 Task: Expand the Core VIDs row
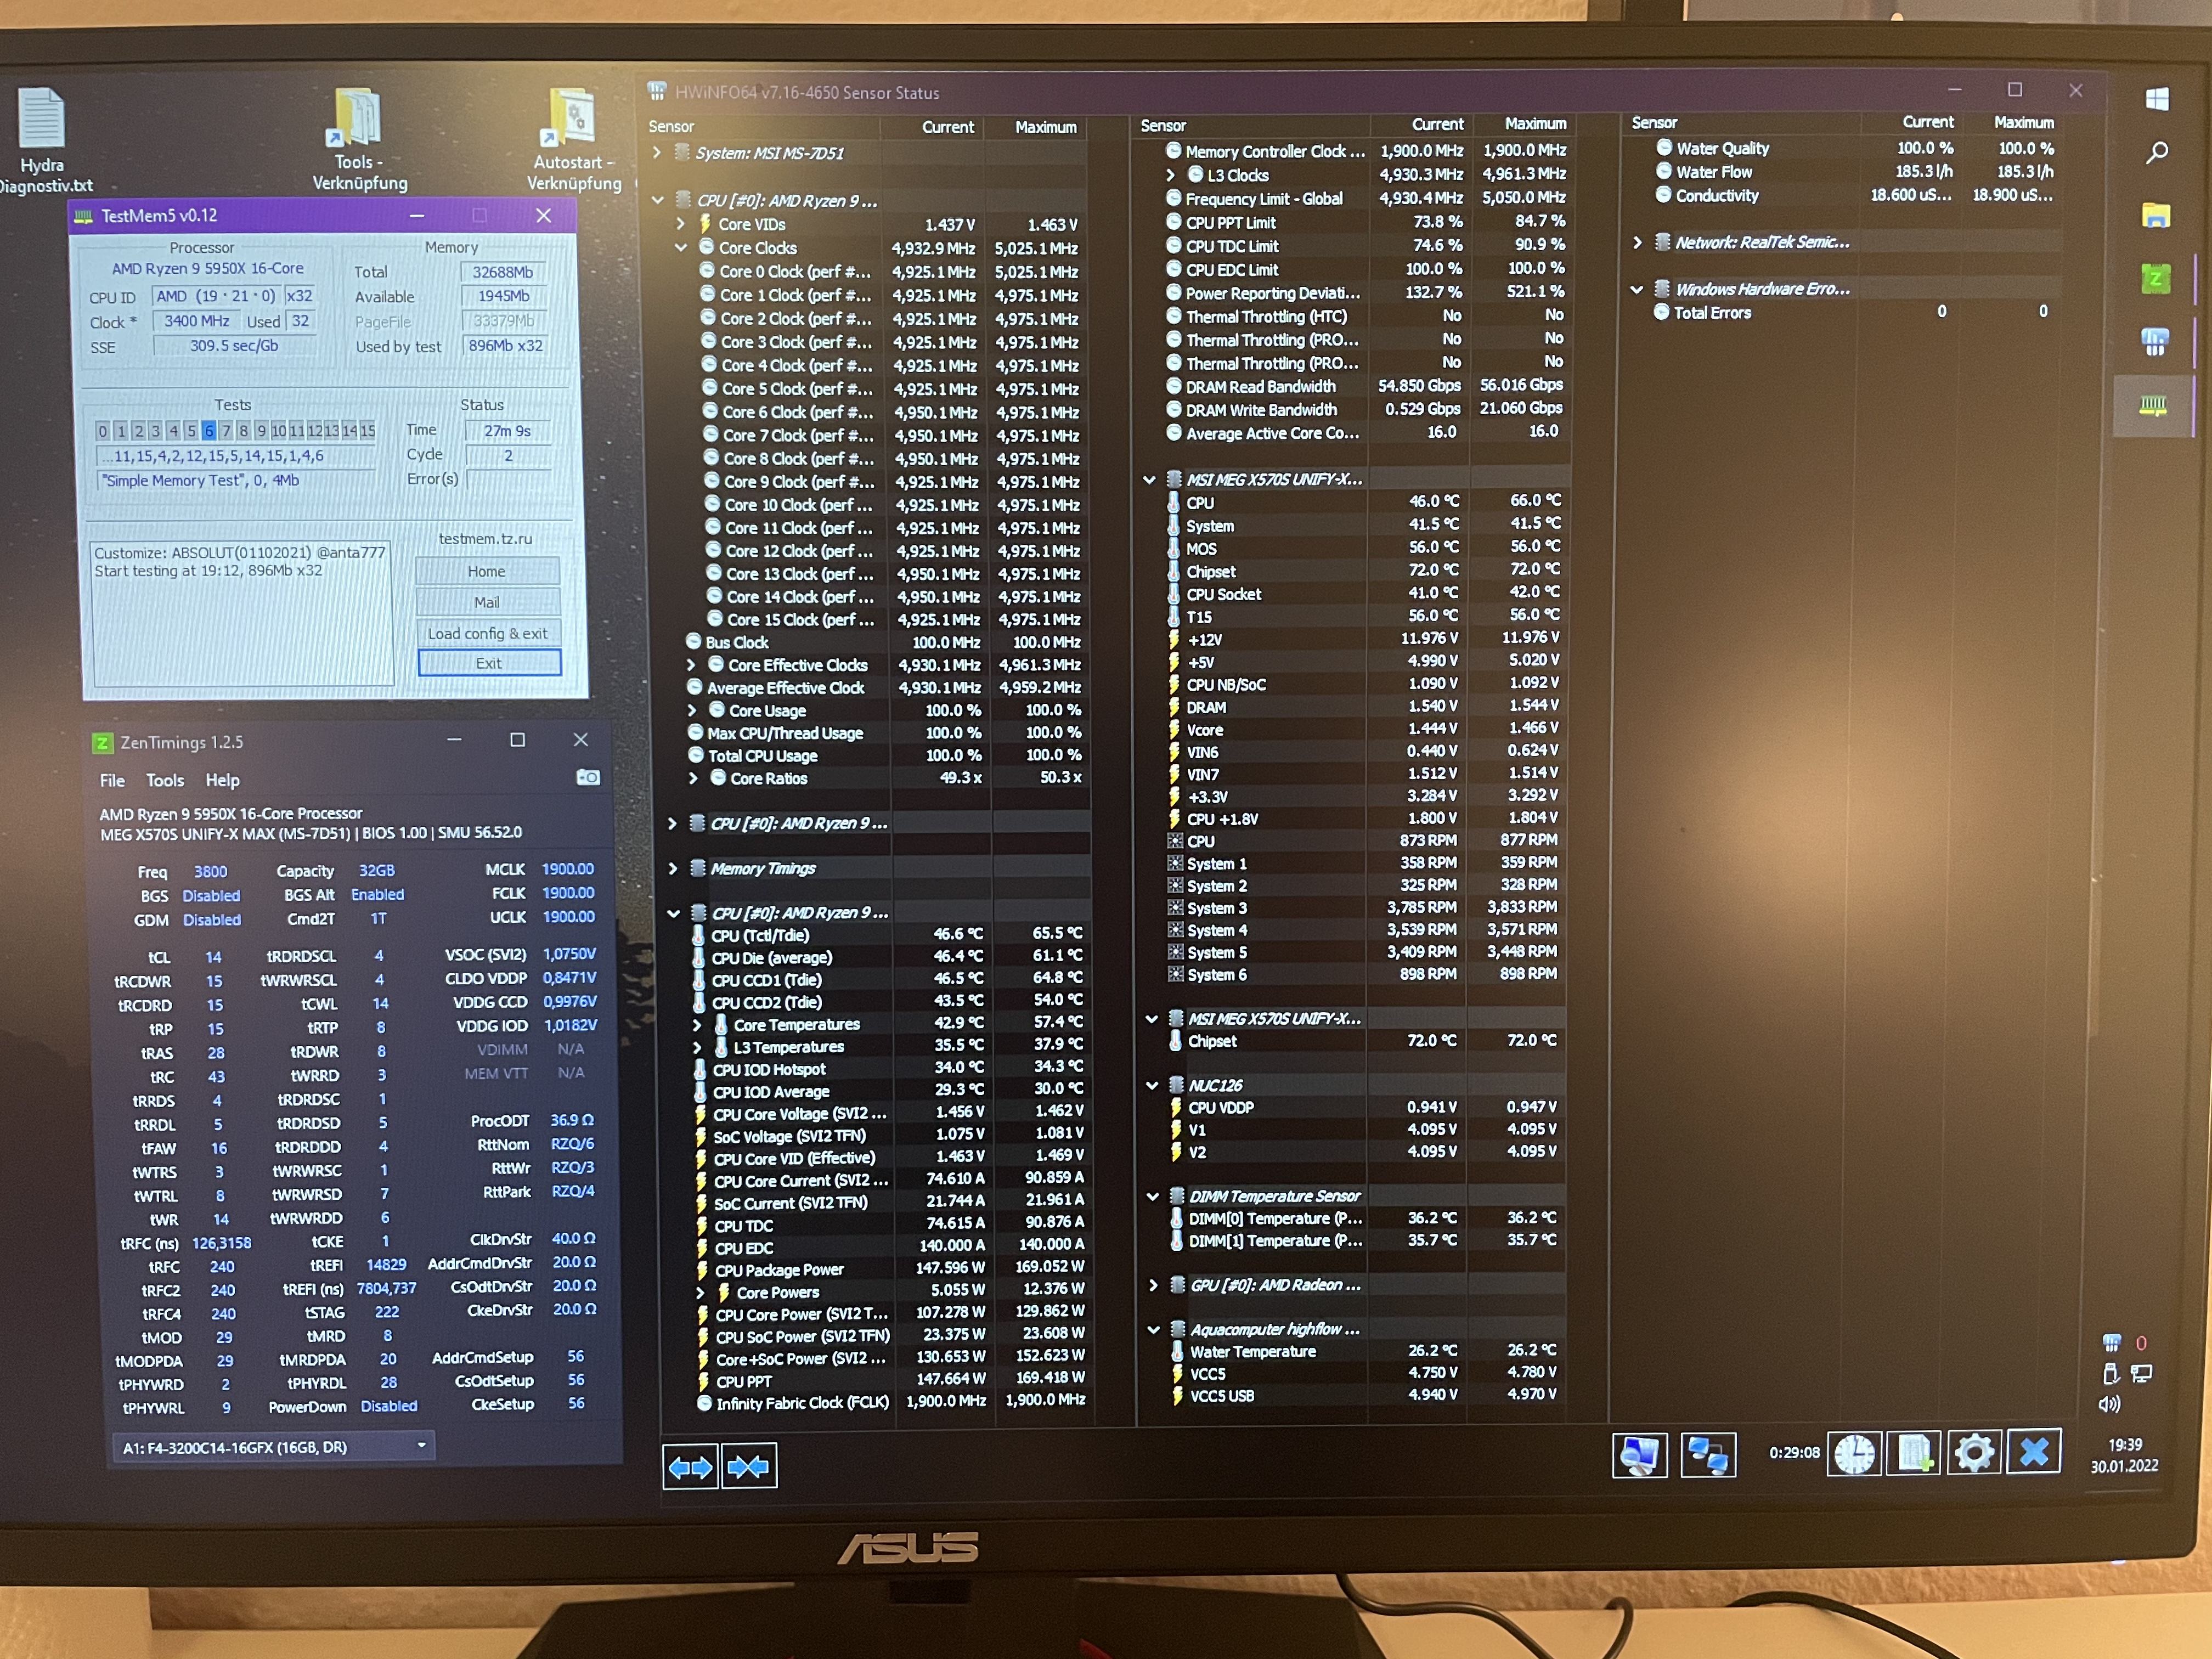coord(681,224)
